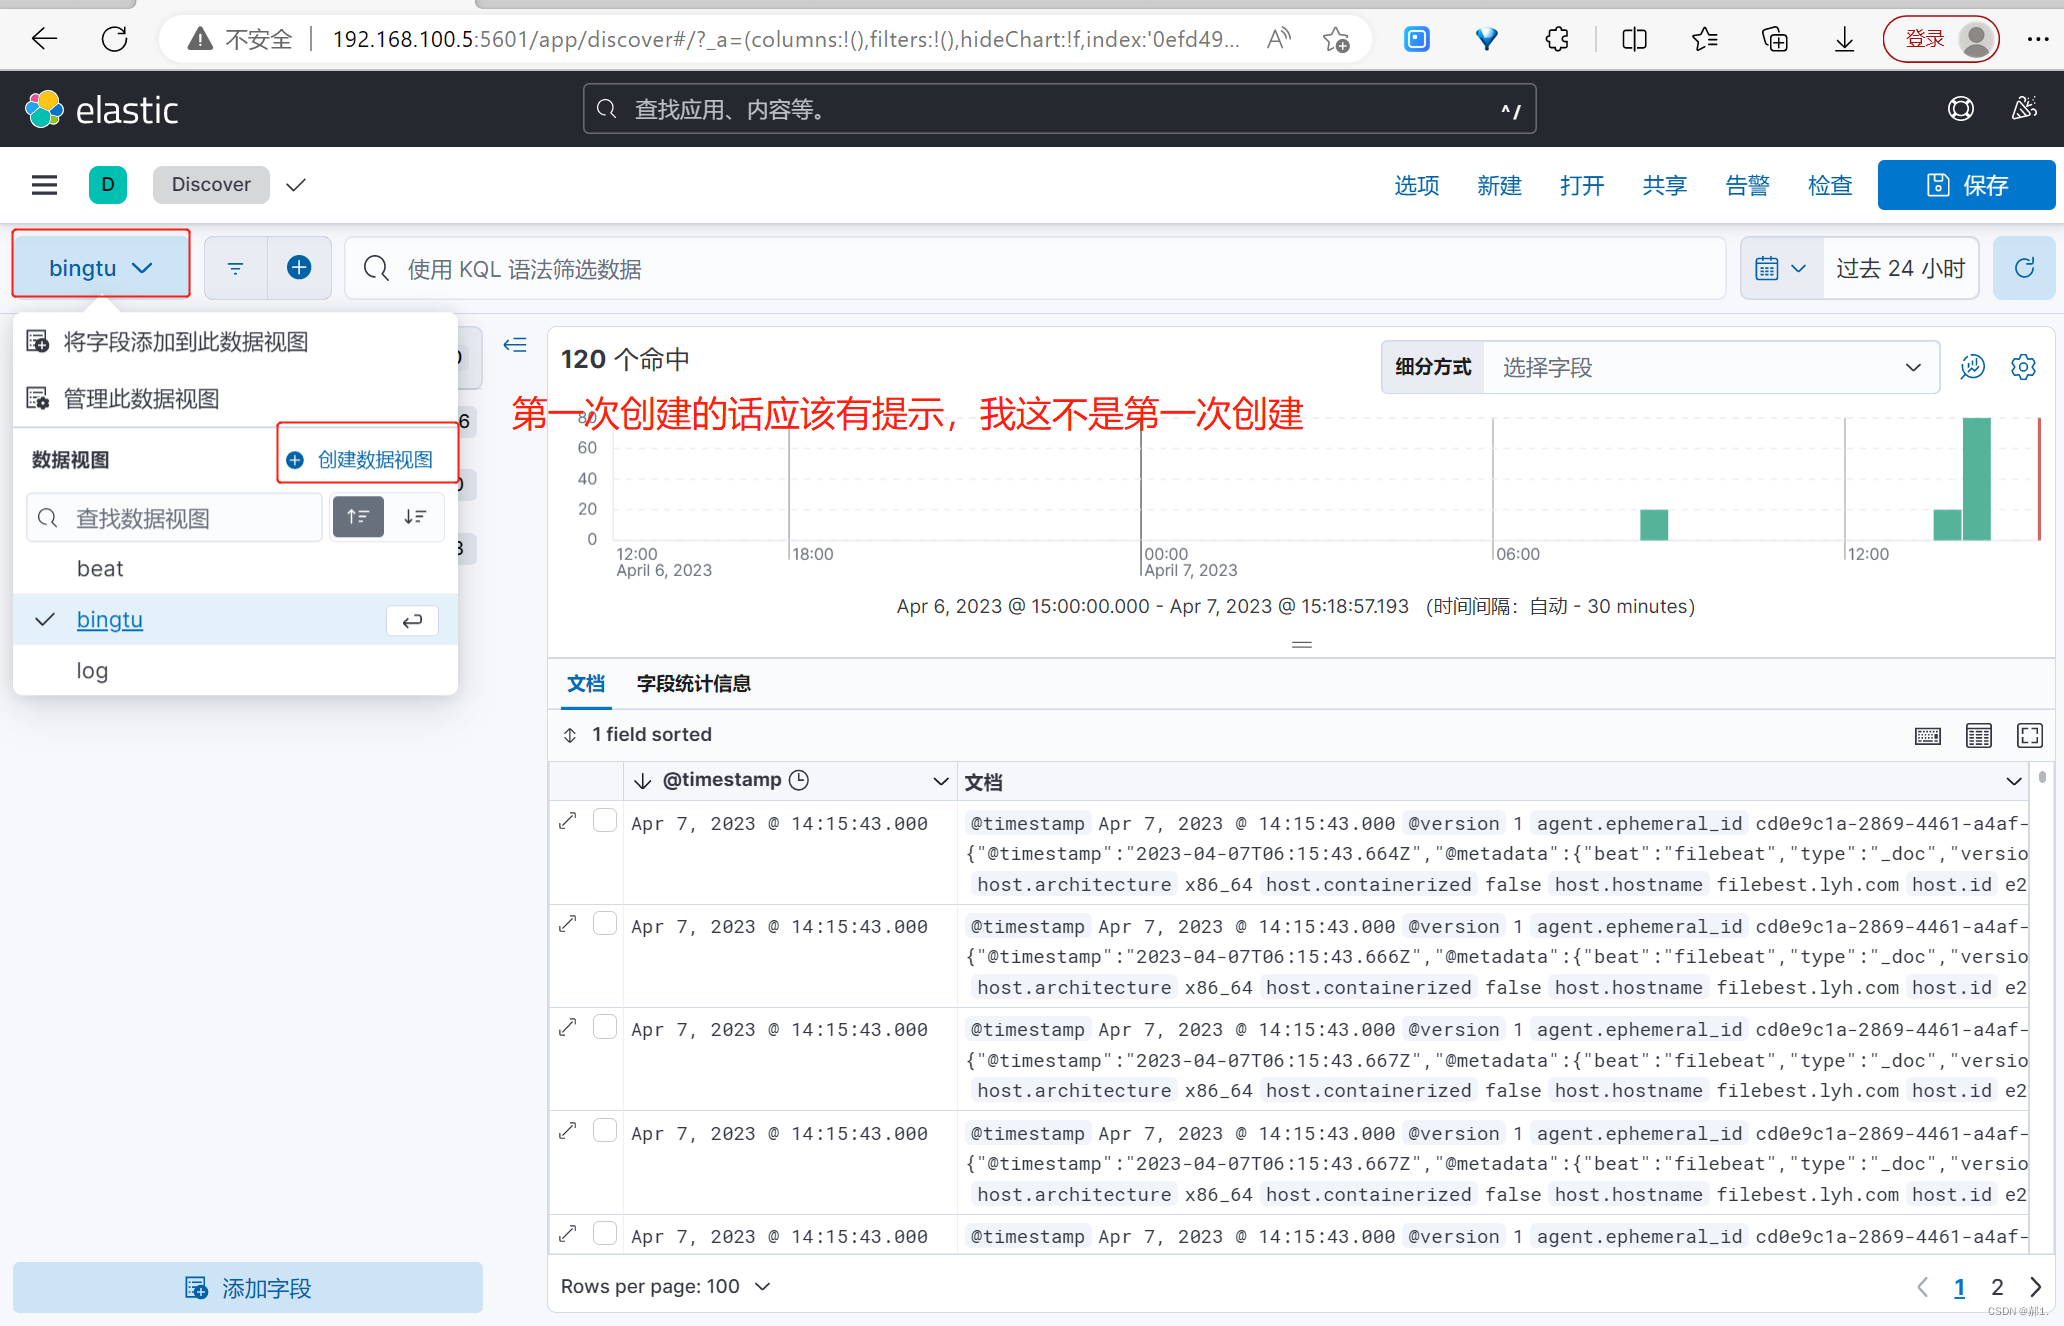Sort data views ascending

(358, 517)
